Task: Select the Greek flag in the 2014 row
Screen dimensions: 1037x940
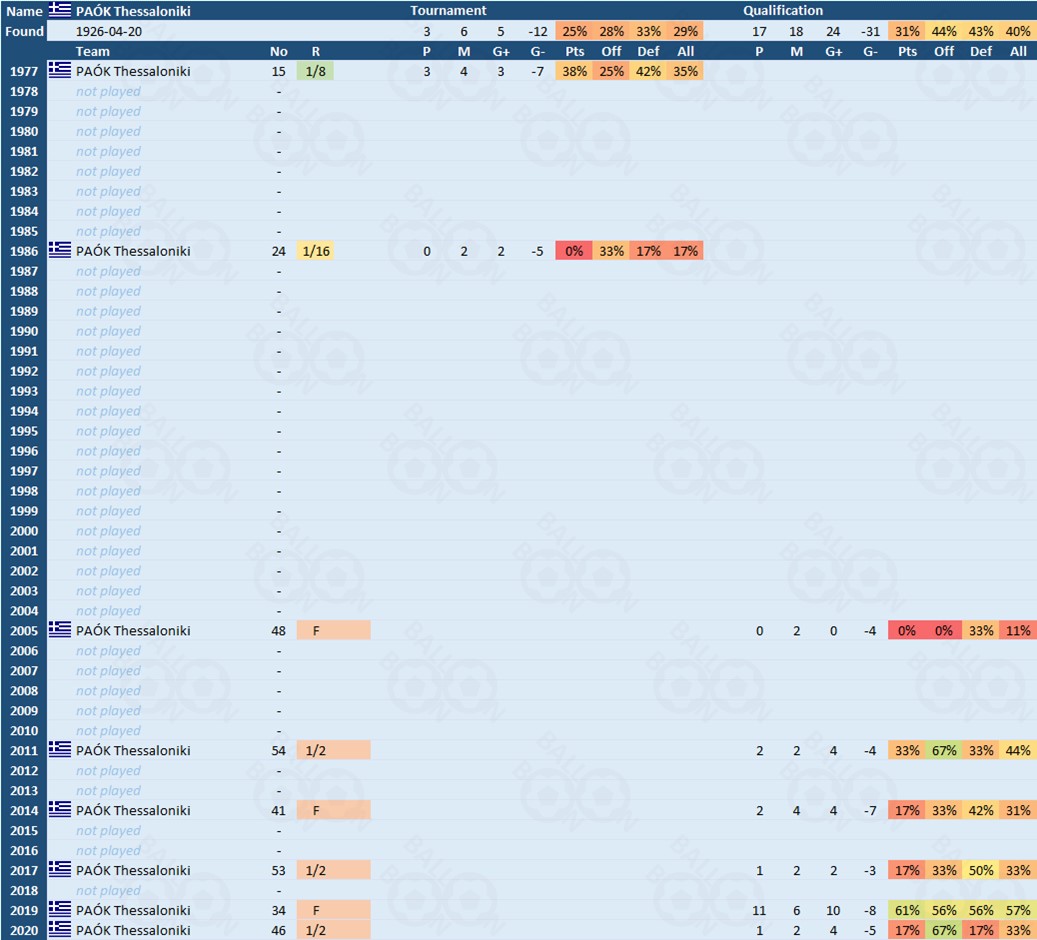Action: tap(60, 811)
